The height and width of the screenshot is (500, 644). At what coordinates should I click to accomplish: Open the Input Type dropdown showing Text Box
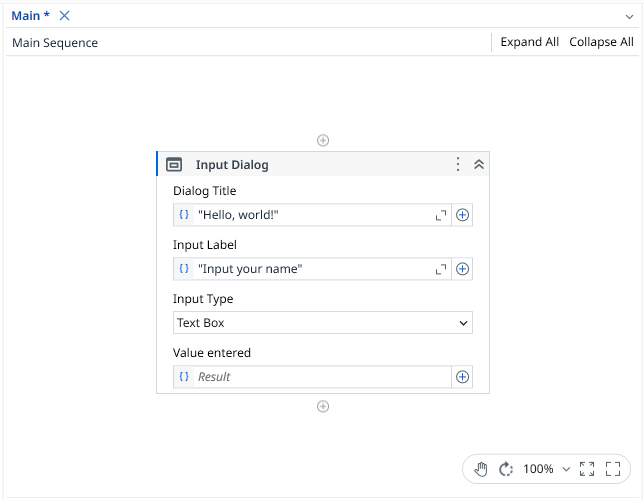pyautogui.click(x=322, y=323)
